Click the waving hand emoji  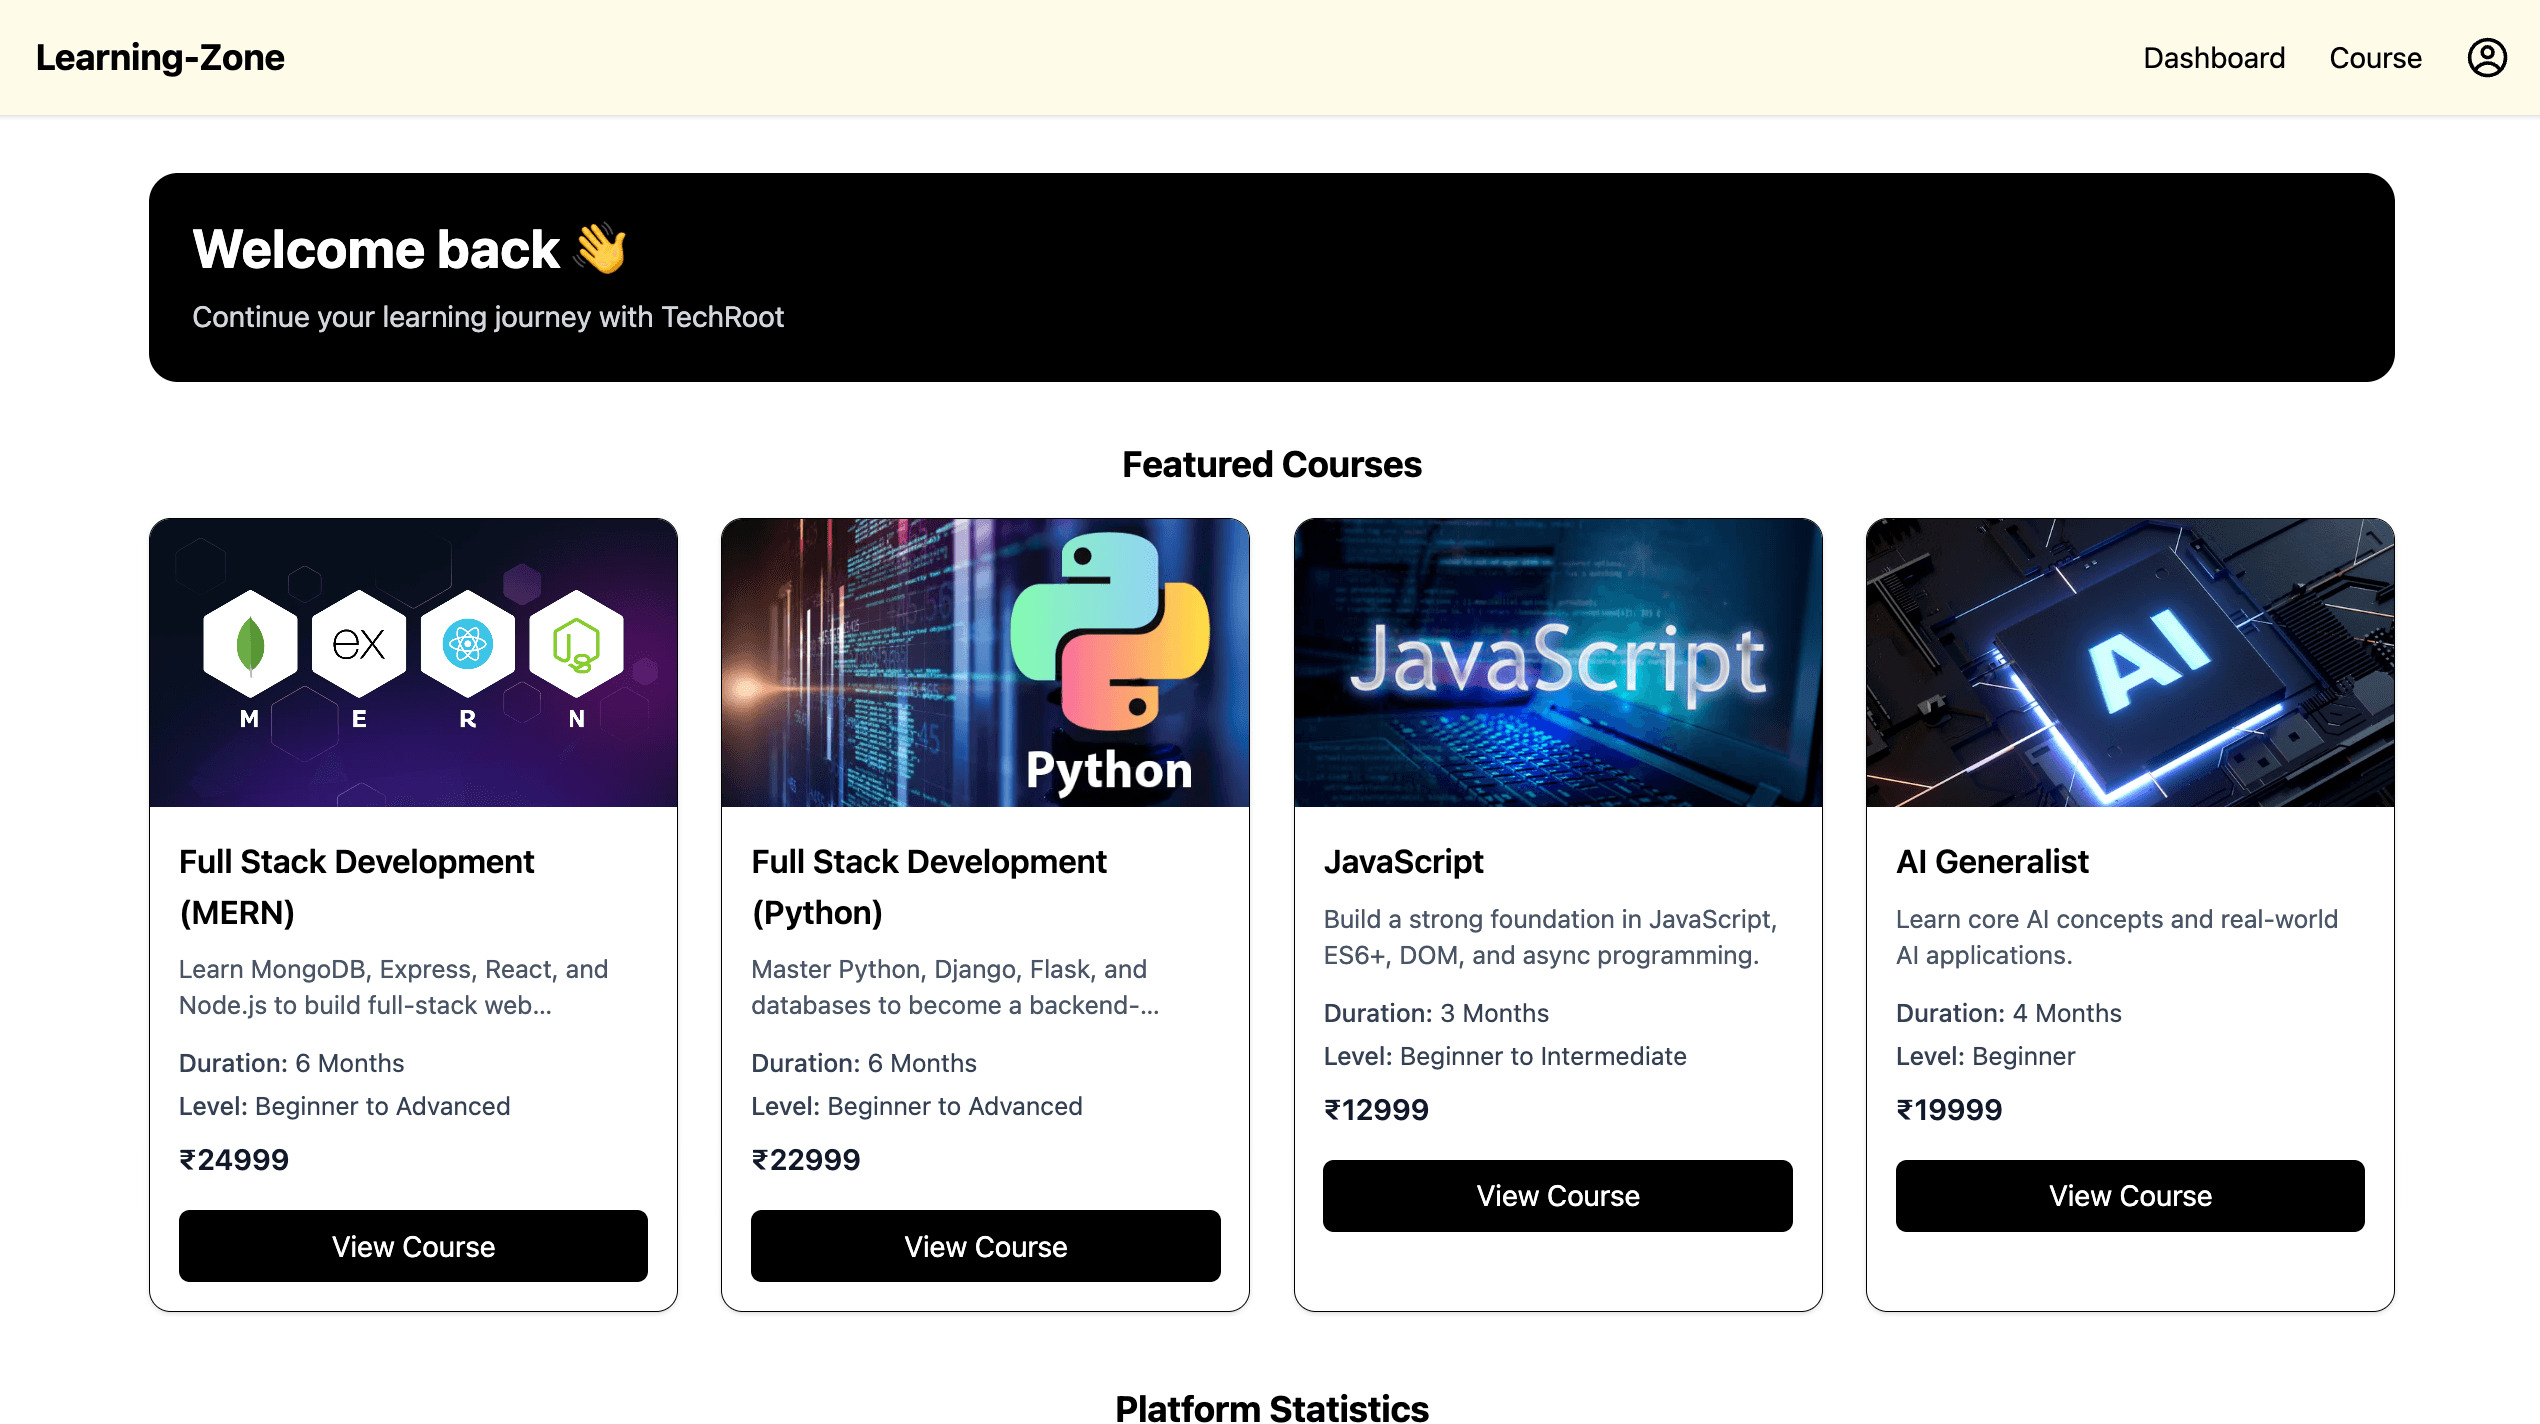pos(601,248)
